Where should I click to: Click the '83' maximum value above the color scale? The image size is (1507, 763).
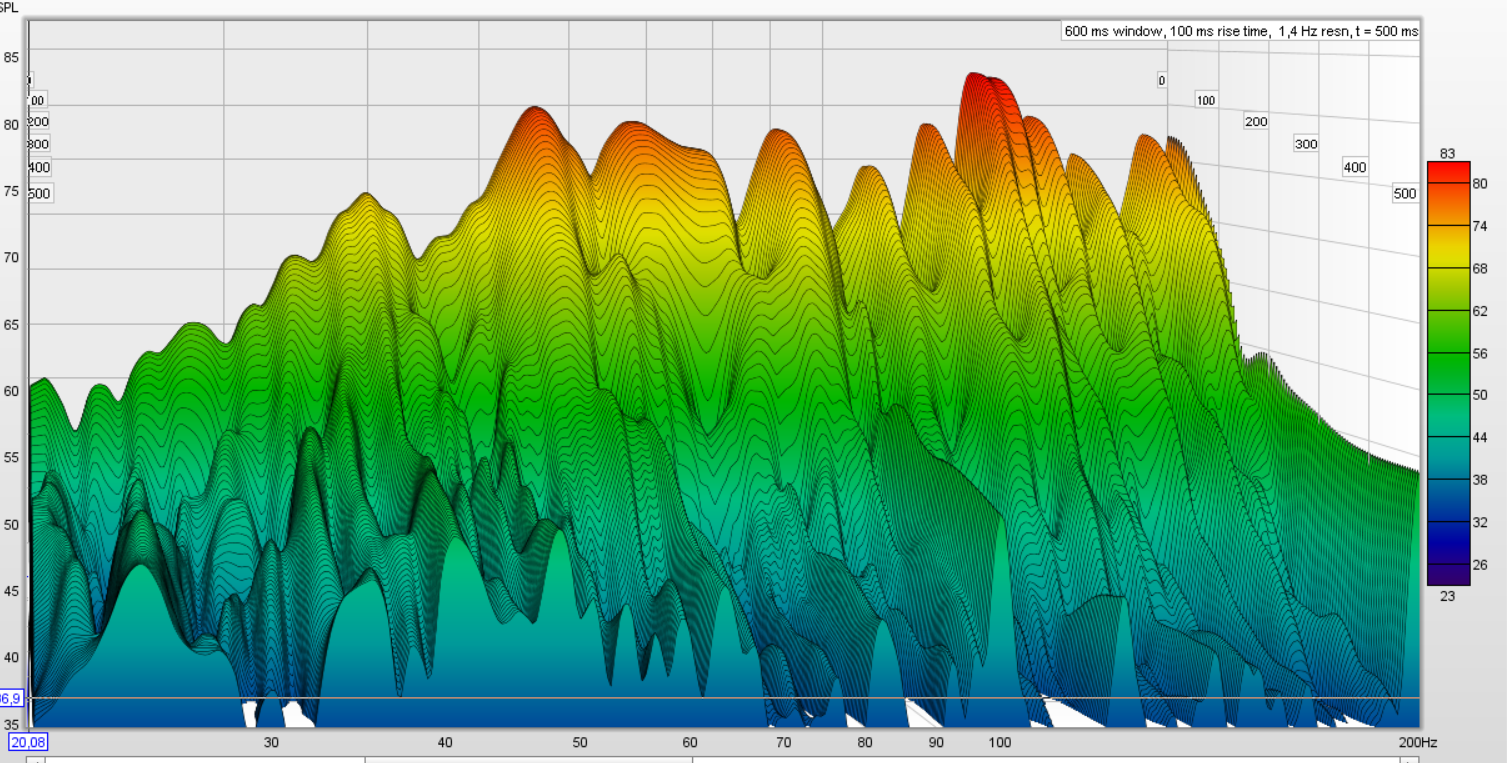[x=1447, y=153]
